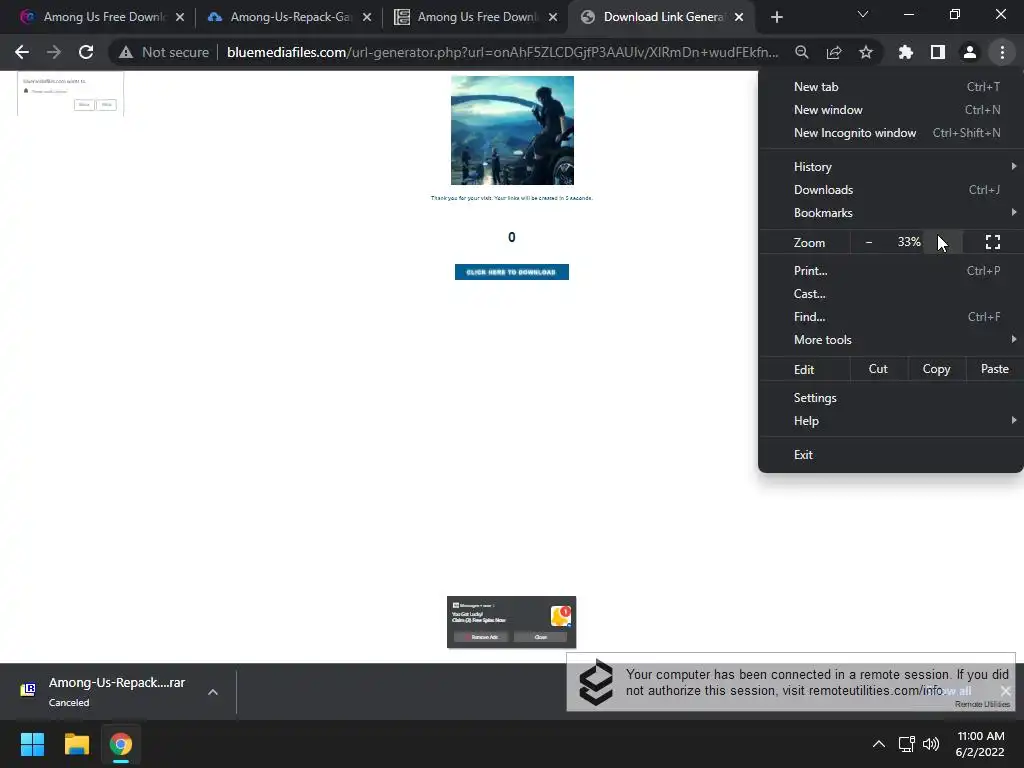Click Paste in the Edit row

[x=994, y=369]
